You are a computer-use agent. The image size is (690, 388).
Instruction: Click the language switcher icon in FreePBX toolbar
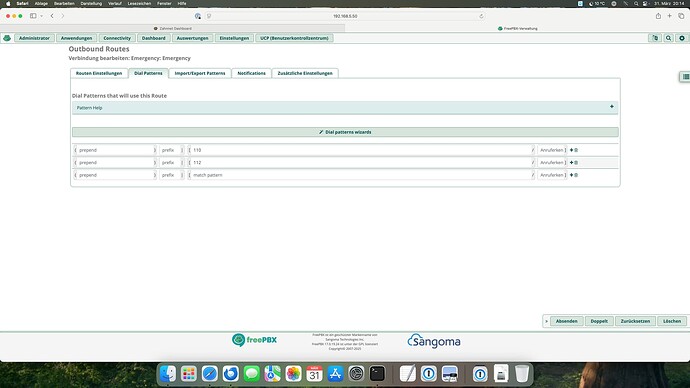pyautogui.click(x=655, y=38)
